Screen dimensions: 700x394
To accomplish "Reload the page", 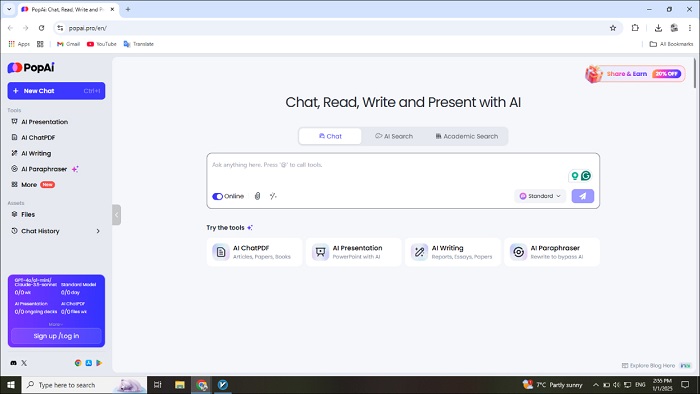I will pos(42,28).
